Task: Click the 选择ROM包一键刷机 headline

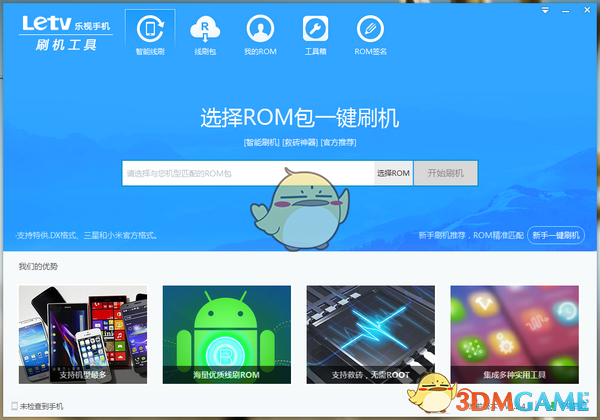Action: [x=300, y=117]
